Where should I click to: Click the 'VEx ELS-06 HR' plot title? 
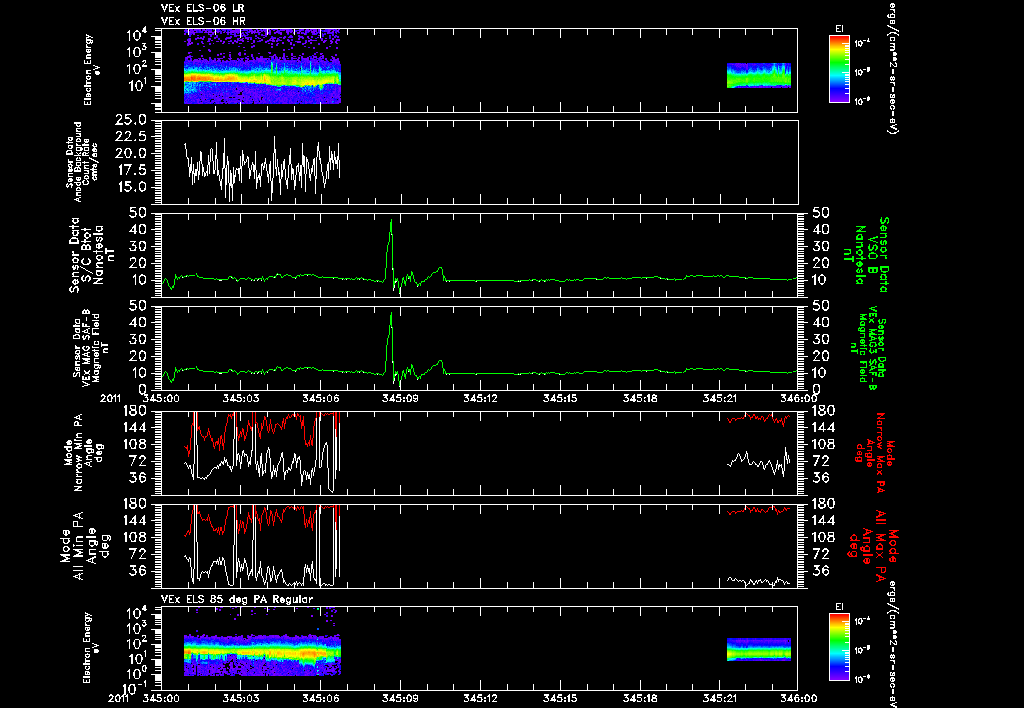(202, 22)
